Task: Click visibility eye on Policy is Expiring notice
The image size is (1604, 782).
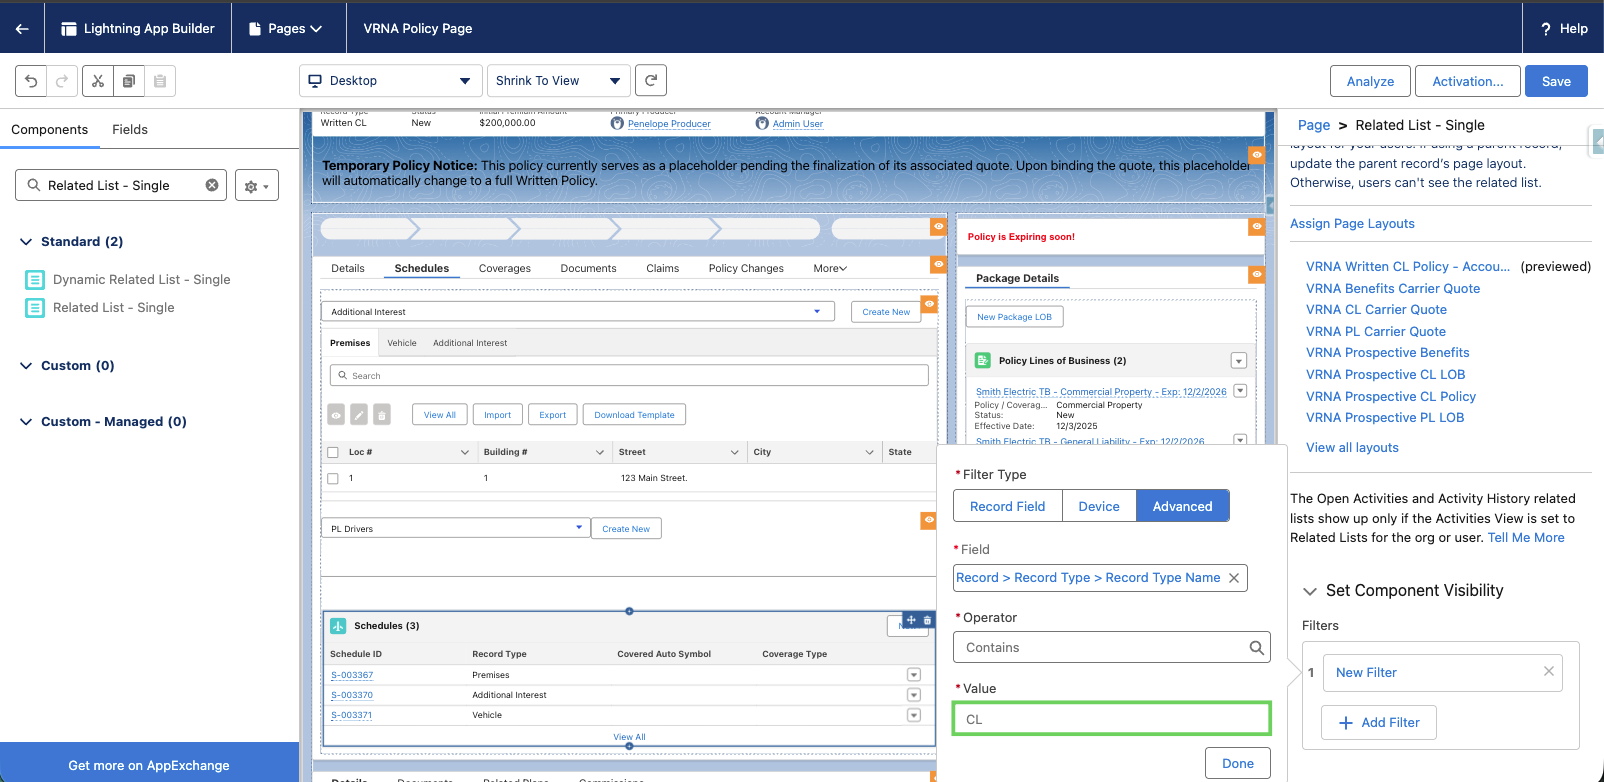Action: 1257,227
